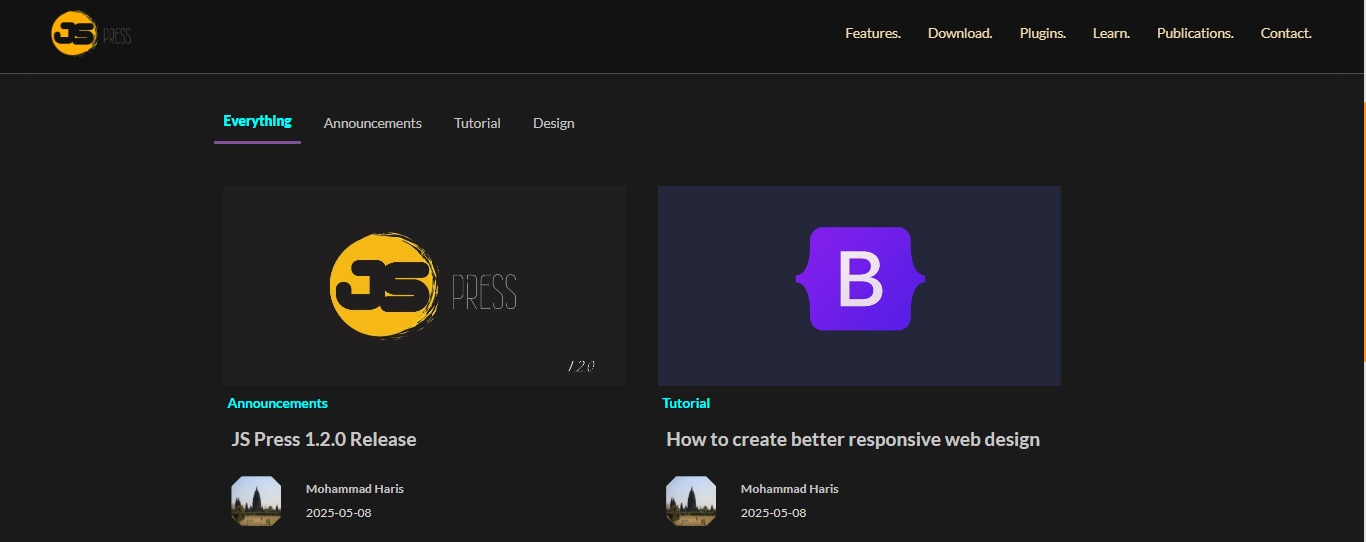
Task: Open the Bootstrap logo post thumbnail
Action: tap(859, 286)
